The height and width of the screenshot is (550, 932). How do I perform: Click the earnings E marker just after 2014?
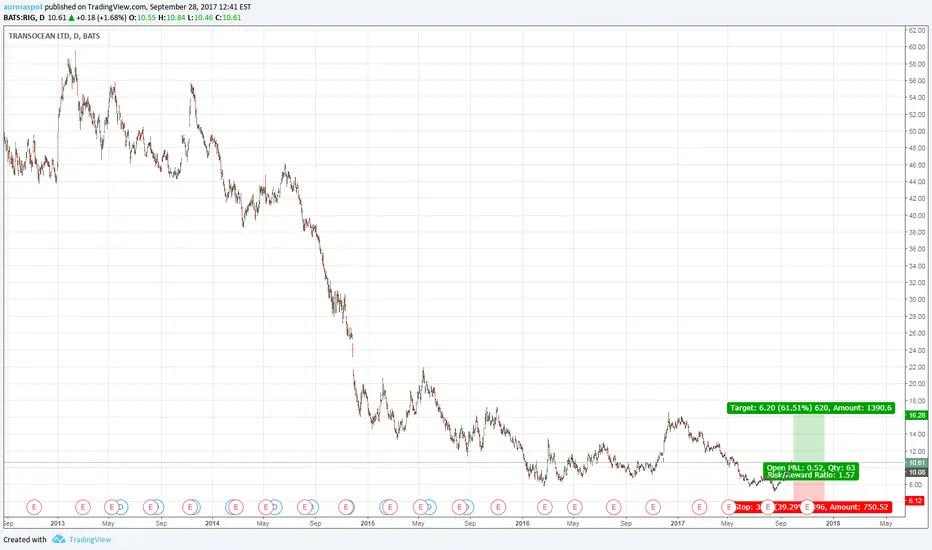coord(236,507)
